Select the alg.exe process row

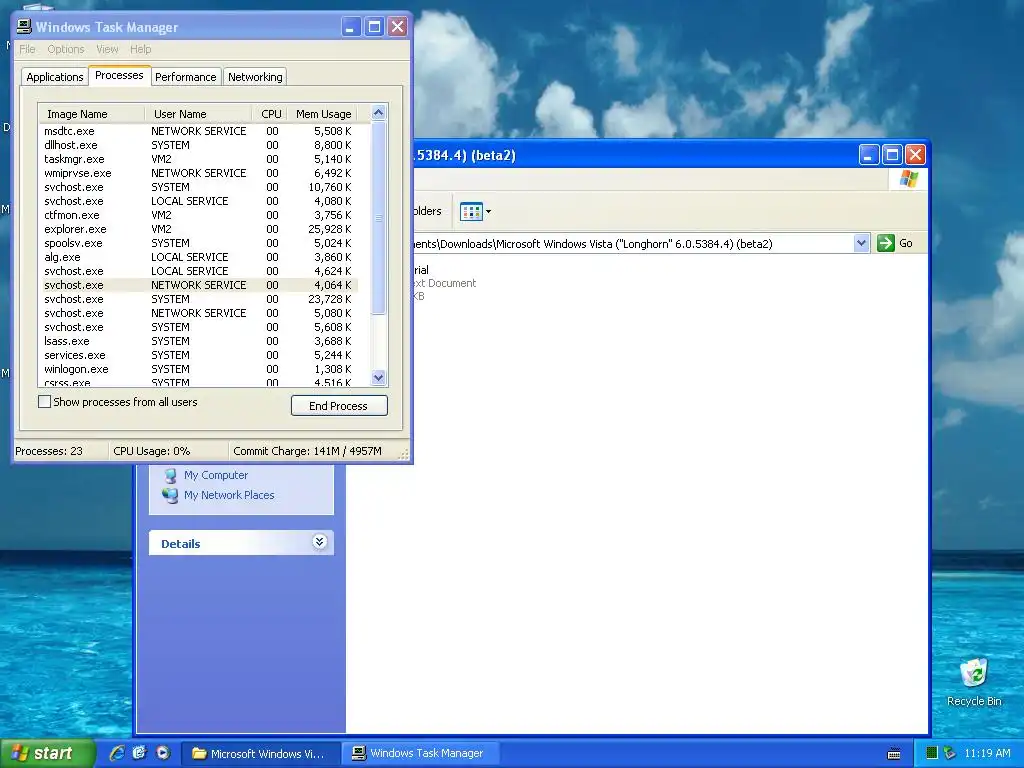click(199, 257)
